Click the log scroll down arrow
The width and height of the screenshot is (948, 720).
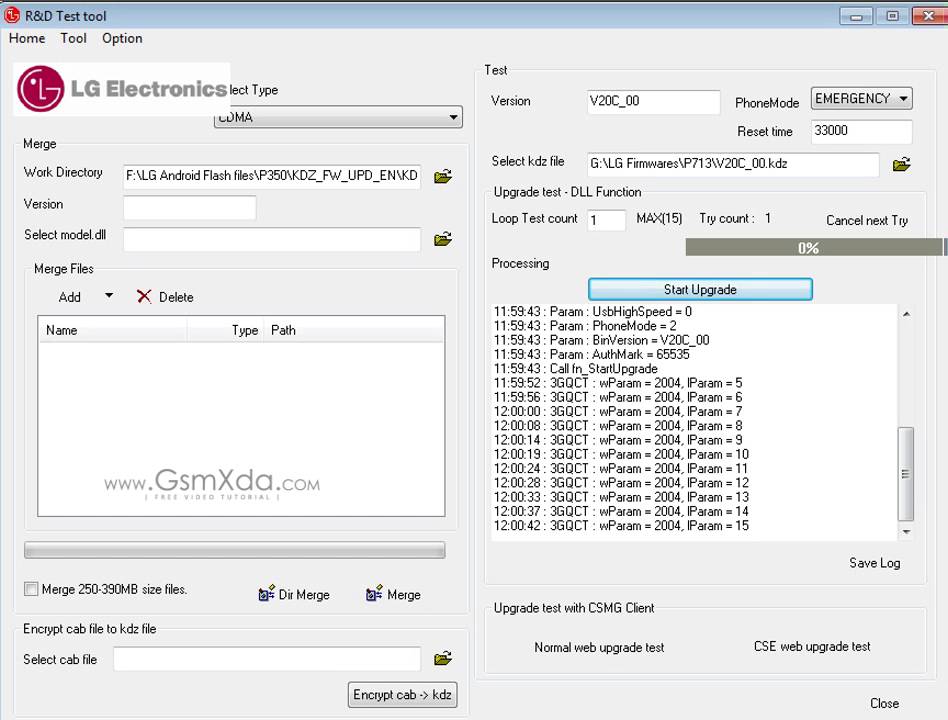pyautogui.click(x=906, y=531)
